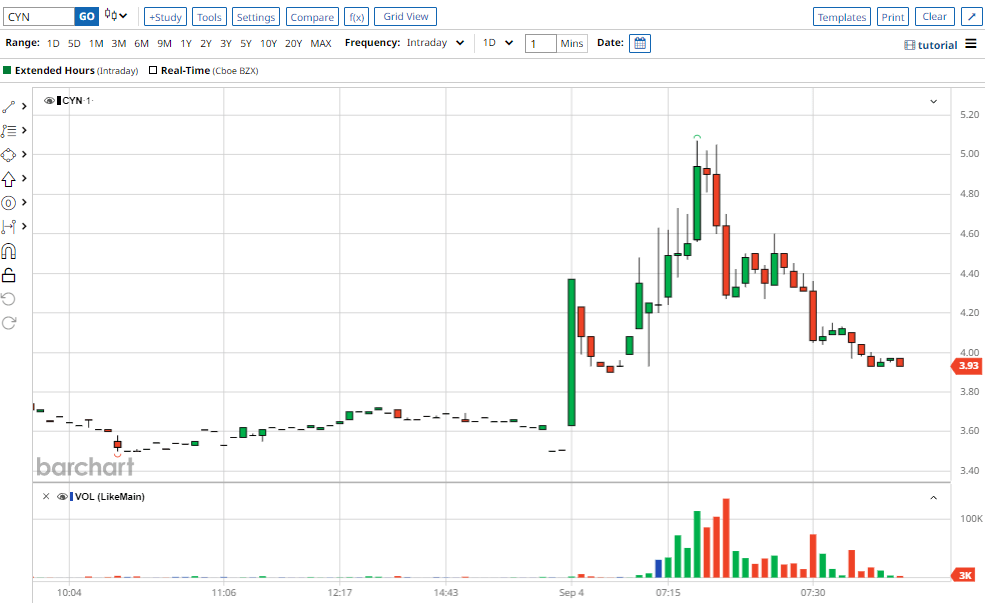Viewport: 994px width, 605px height.
Task: Toggle visibility eye for VOL study
Action: point(62,497)
